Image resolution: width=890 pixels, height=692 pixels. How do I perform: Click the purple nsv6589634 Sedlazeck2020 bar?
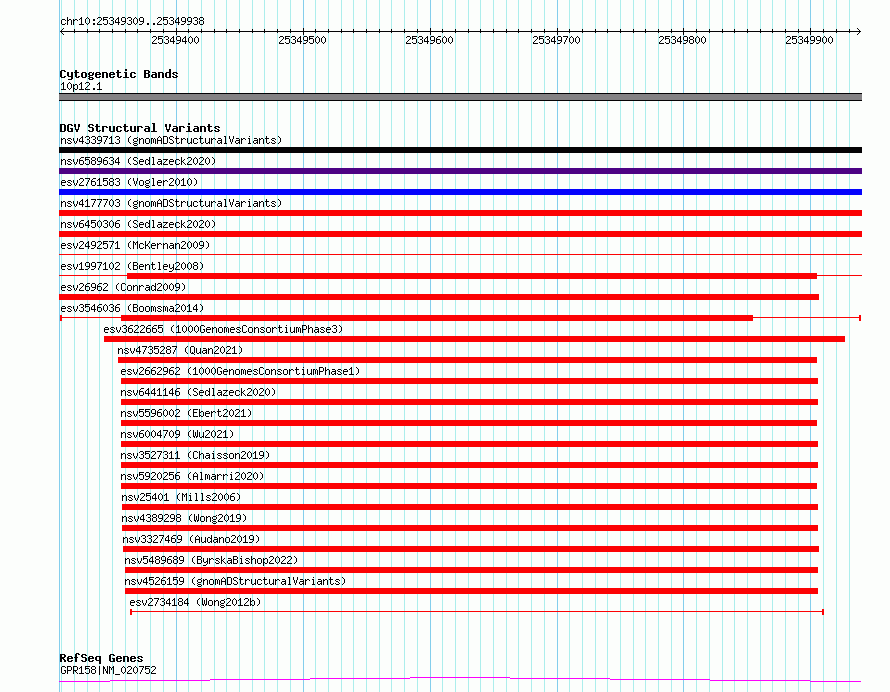(460, 171)
